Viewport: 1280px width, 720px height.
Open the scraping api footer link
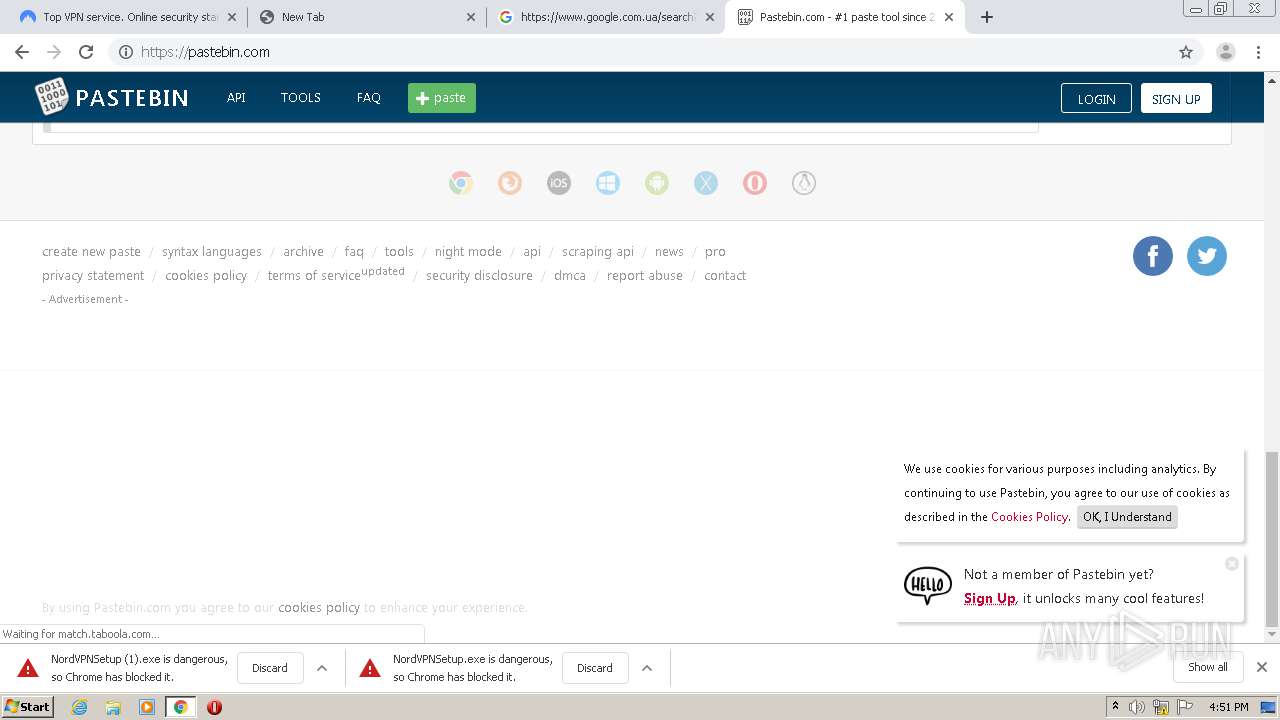(598, 252)
